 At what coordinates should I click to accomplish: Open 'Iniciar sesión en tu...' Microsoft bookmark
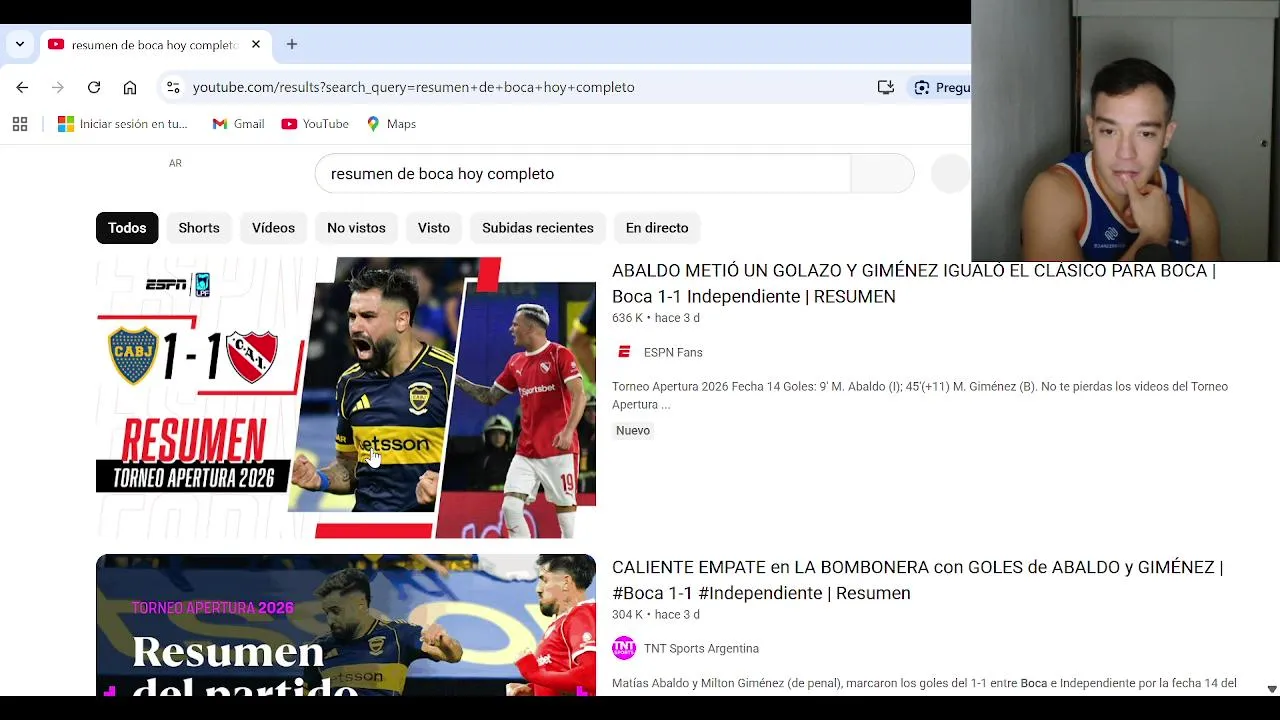click(123, 124)
